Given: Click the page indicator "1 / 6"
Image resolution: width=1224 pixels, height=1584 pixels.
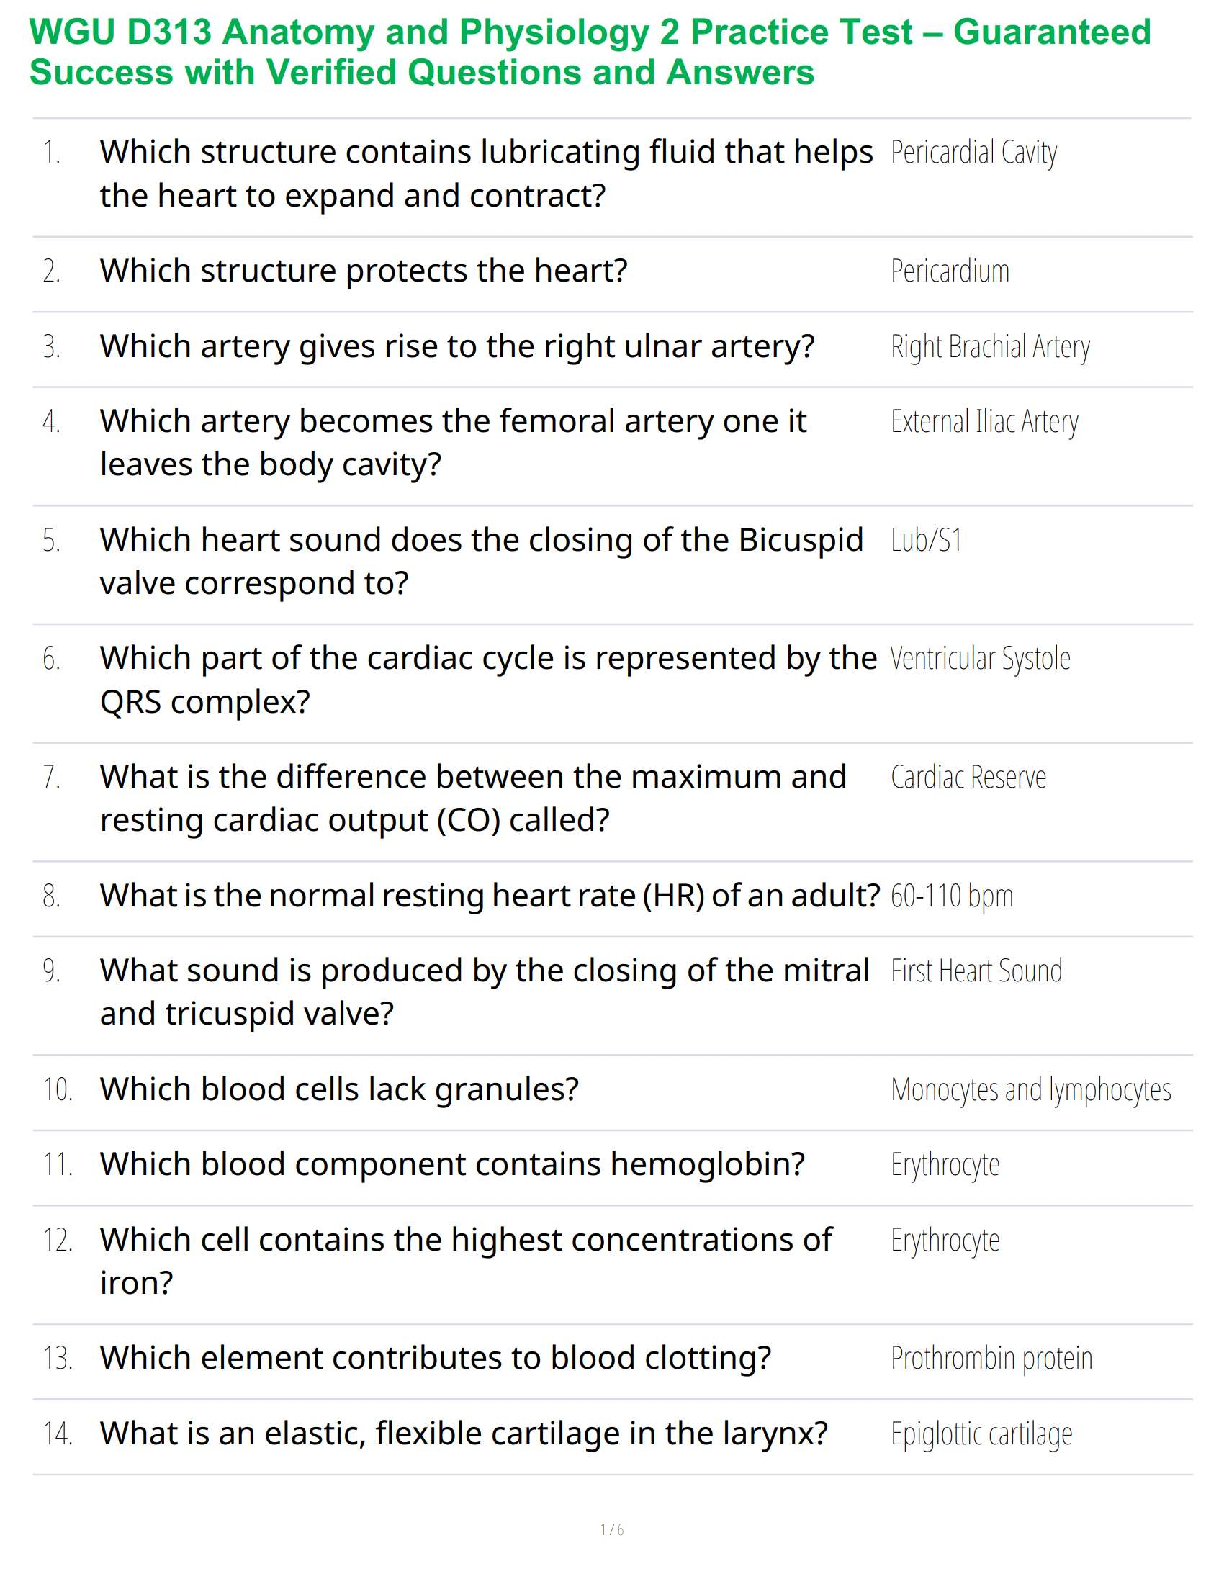Looking at the screenshot, I should click(x=612, y=1529).
